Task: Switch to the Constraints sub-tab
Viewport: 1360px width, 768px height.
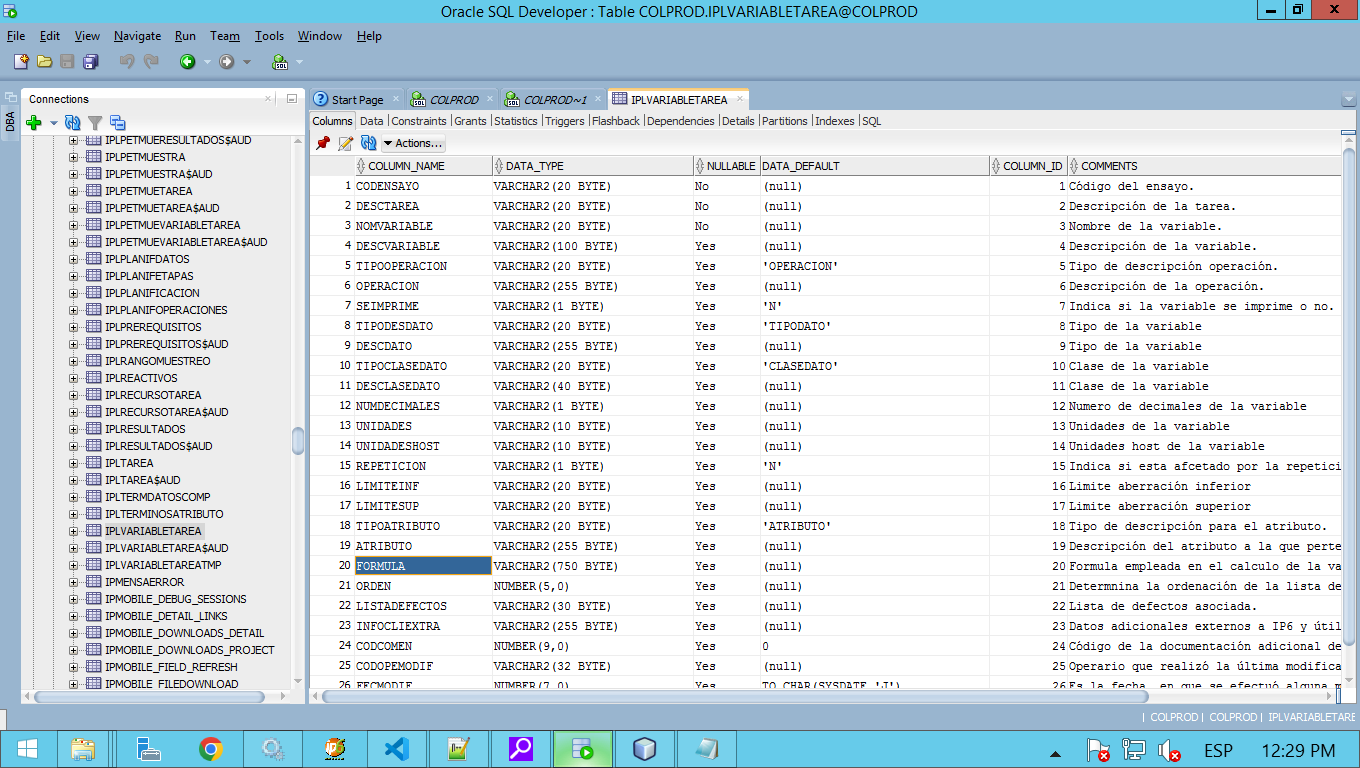Action: tap(419, 121)
